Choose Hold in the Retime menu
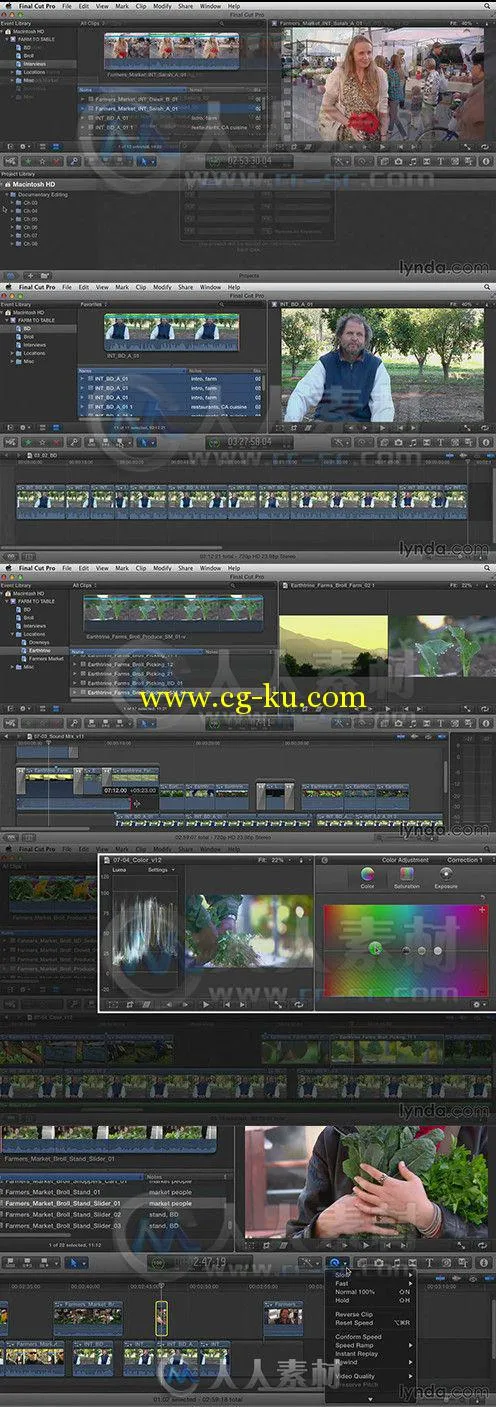This screenshot has height=1407, width=496. coord(342,1301)
